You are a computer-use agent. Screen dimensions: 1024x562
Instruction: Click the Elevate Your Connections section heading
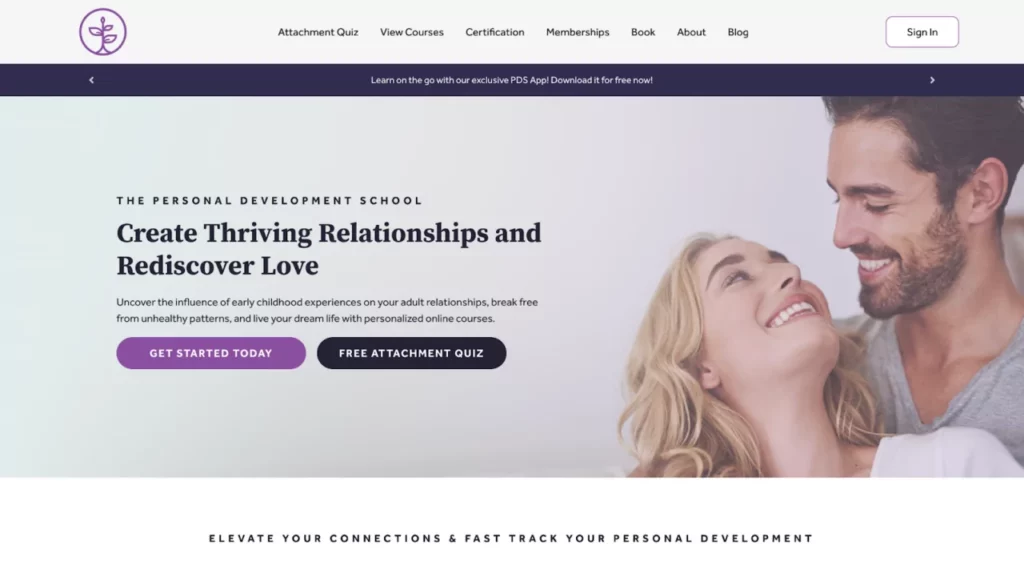tap(511, 539)
